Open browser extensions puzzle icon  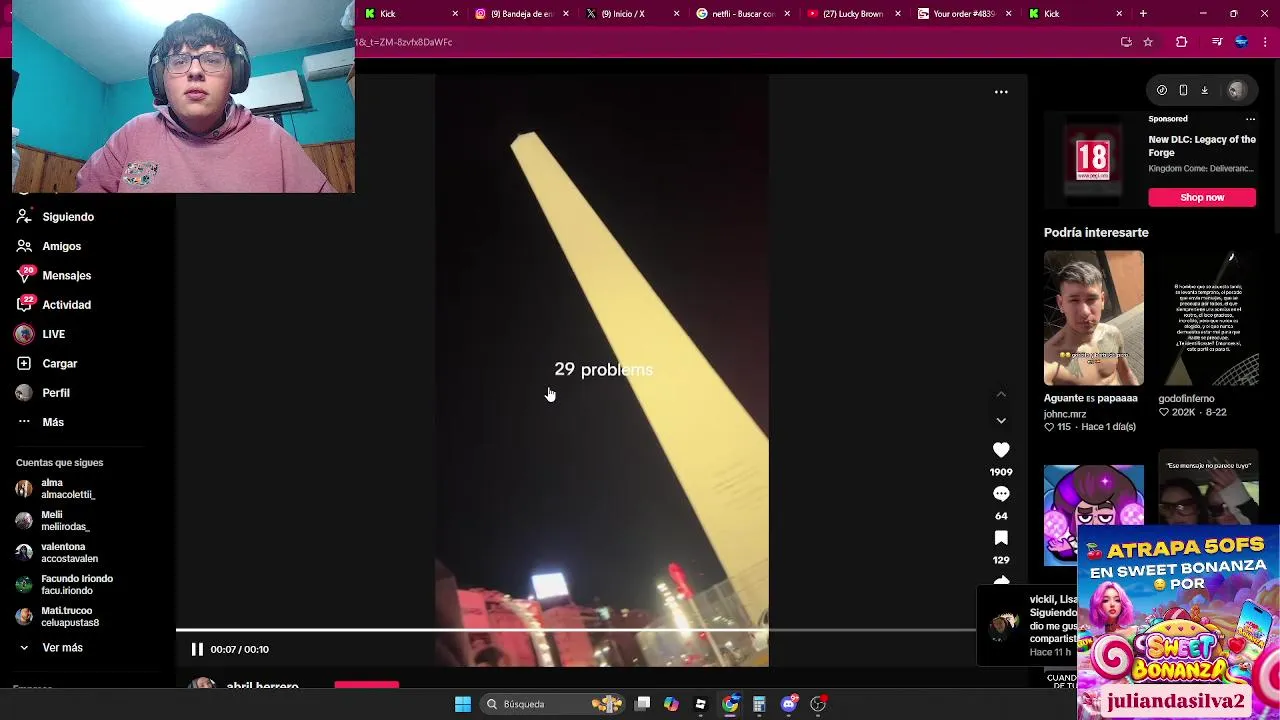[1181, 42]
